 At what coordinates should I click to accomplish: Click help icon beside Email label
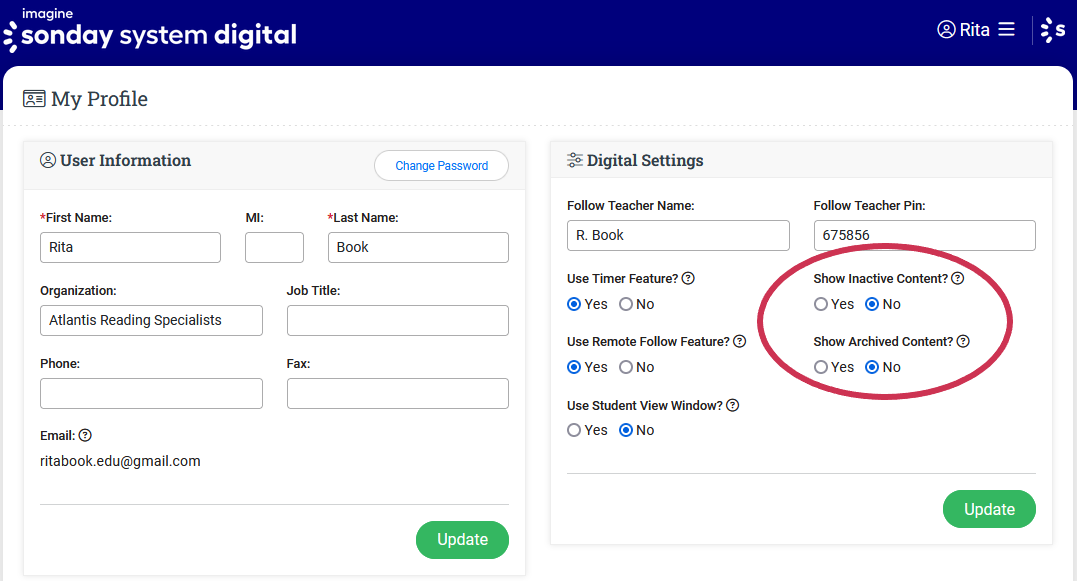pyautogui.click(x=85, y=436)
